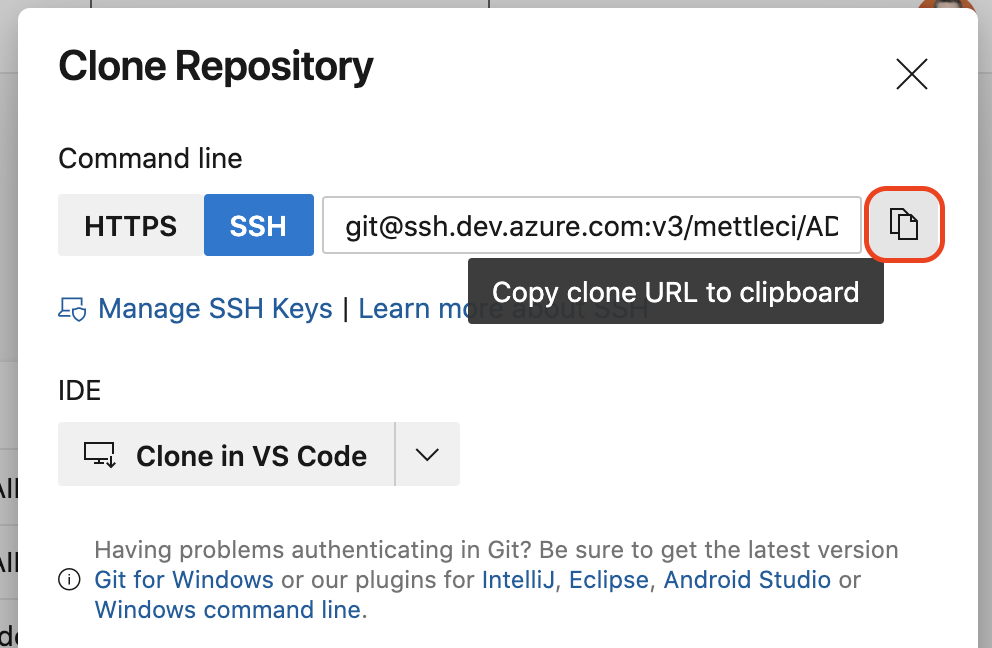Open the Git for Windows link
992x648 pixels.
184,580
